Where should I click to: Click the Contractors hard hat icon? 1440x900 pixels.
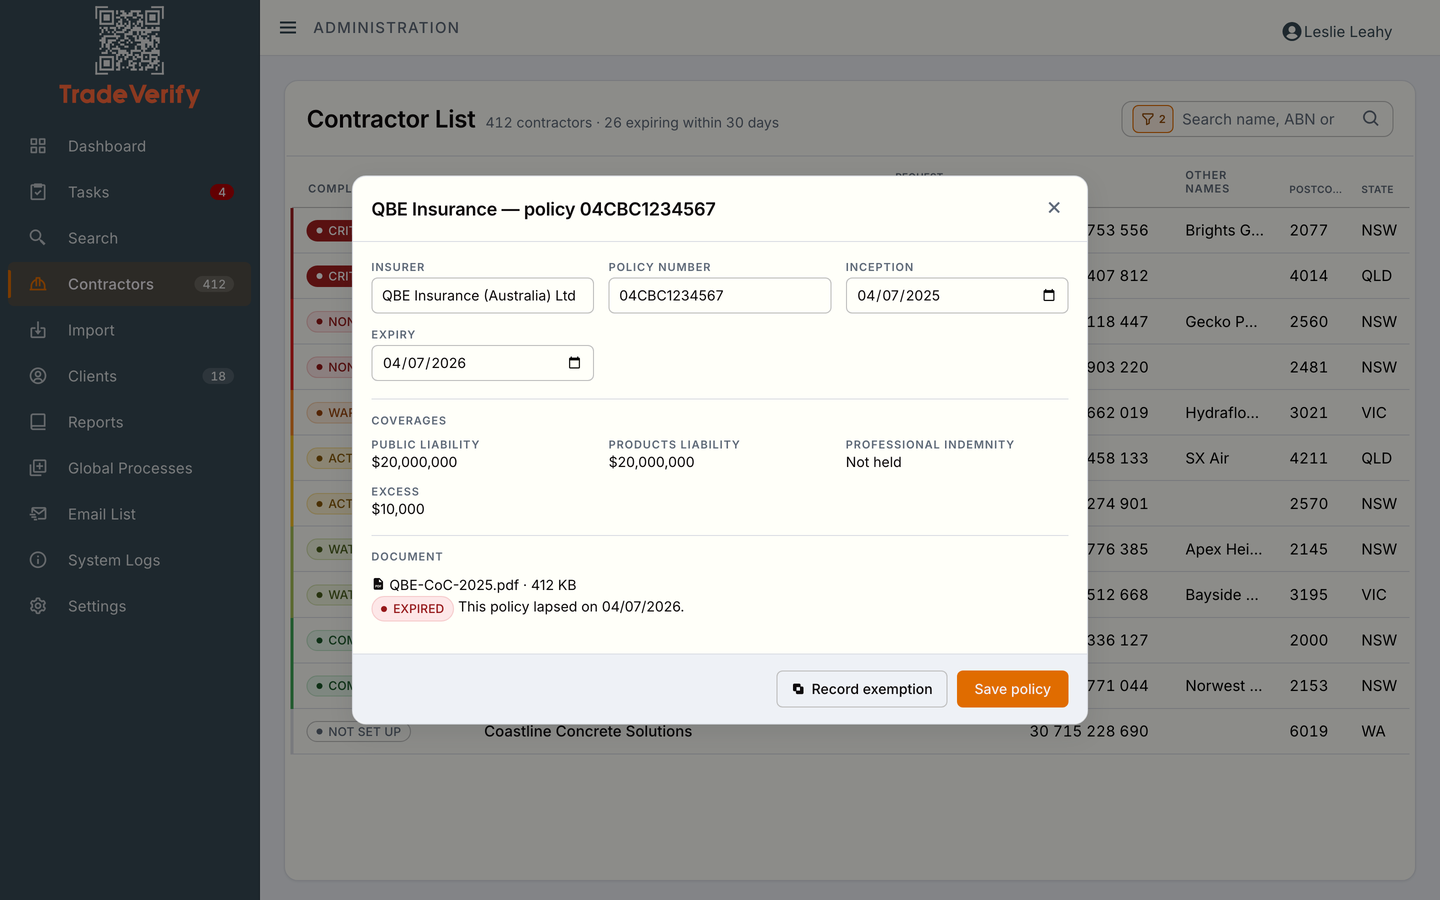38,284
